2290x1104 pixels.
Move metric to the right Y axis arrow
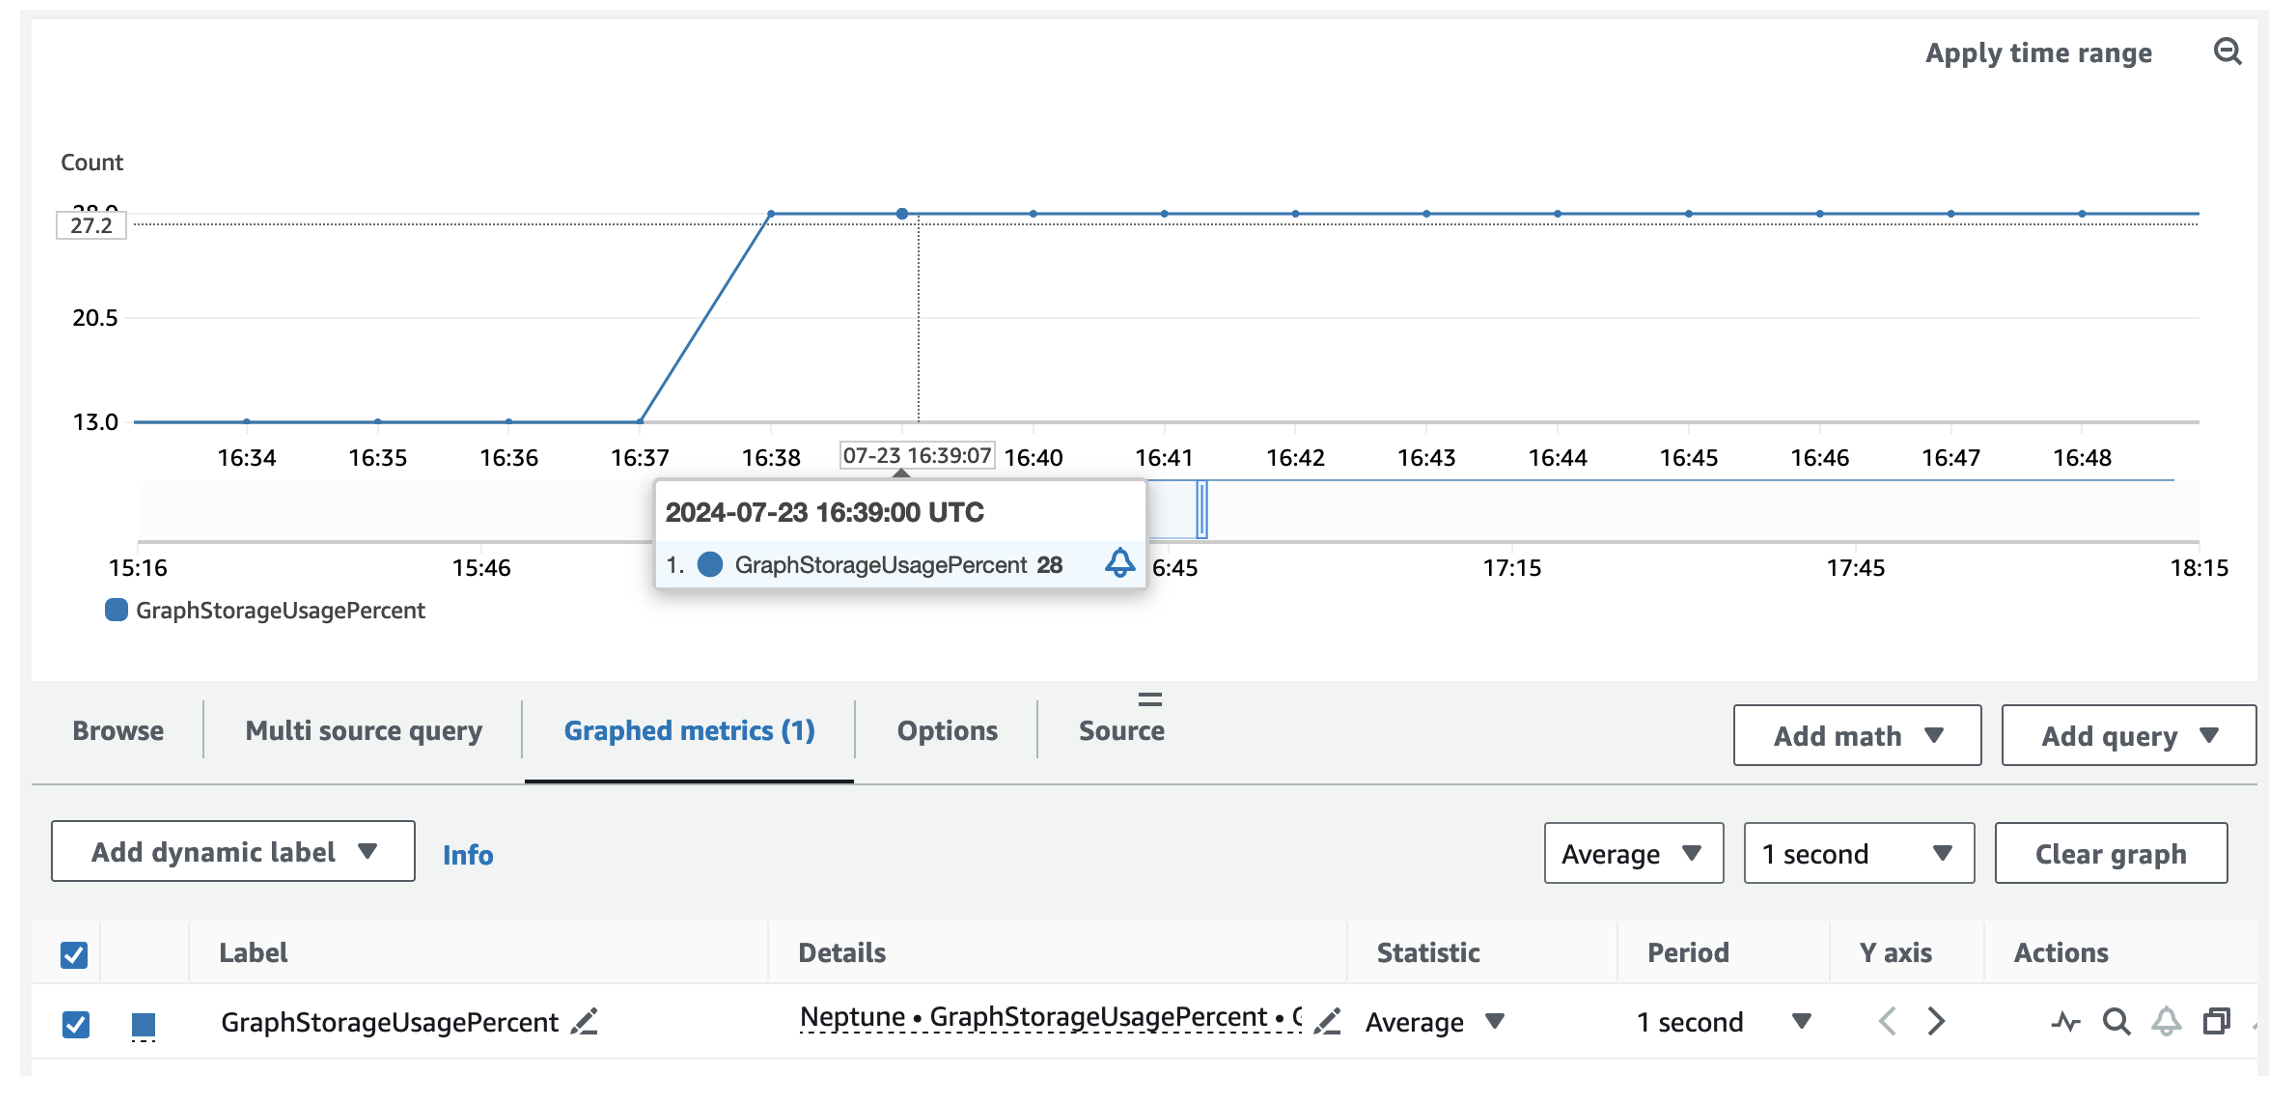point(1937,1021)
